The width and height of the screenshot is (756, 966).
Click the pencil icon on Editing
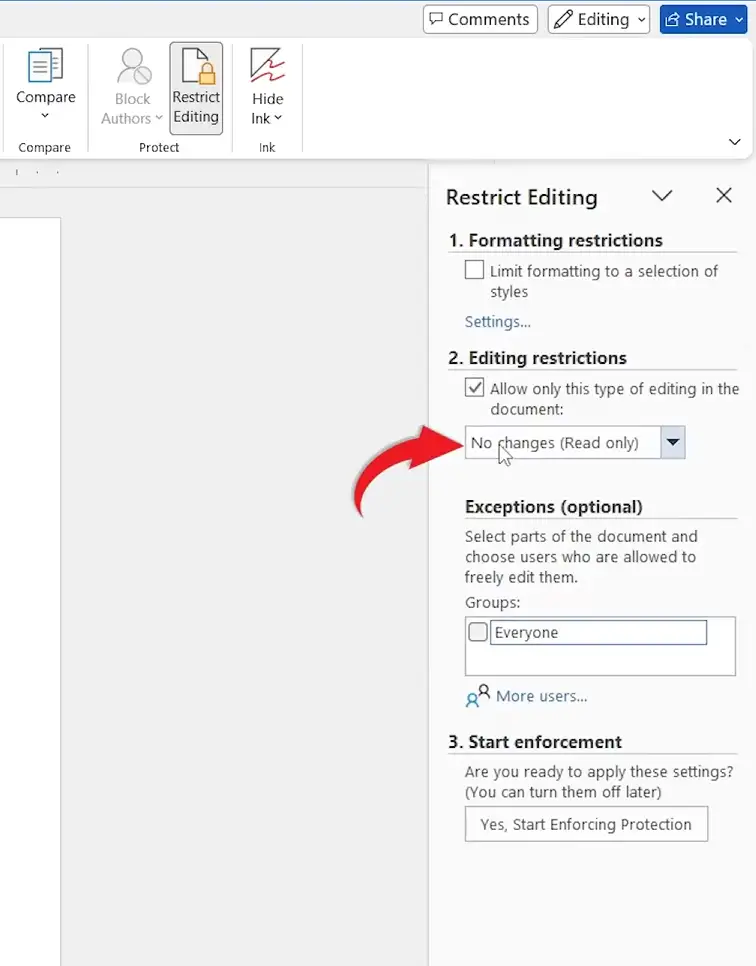point(563,19)
